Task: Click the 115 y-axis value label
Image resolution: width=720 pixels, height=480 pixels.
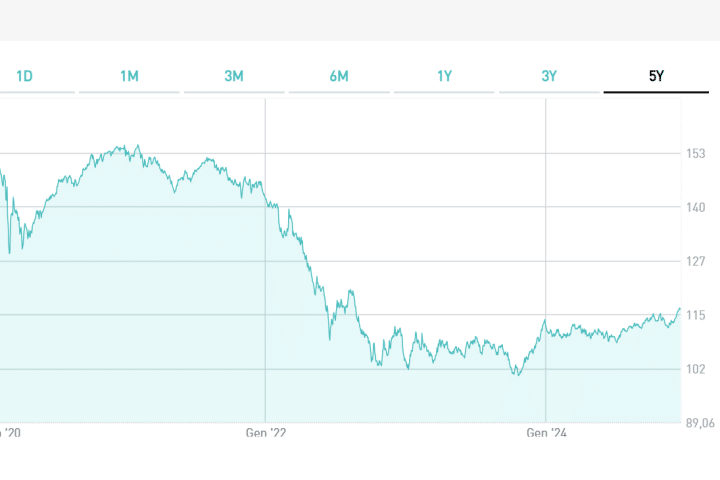Action: tap(696, 316)
